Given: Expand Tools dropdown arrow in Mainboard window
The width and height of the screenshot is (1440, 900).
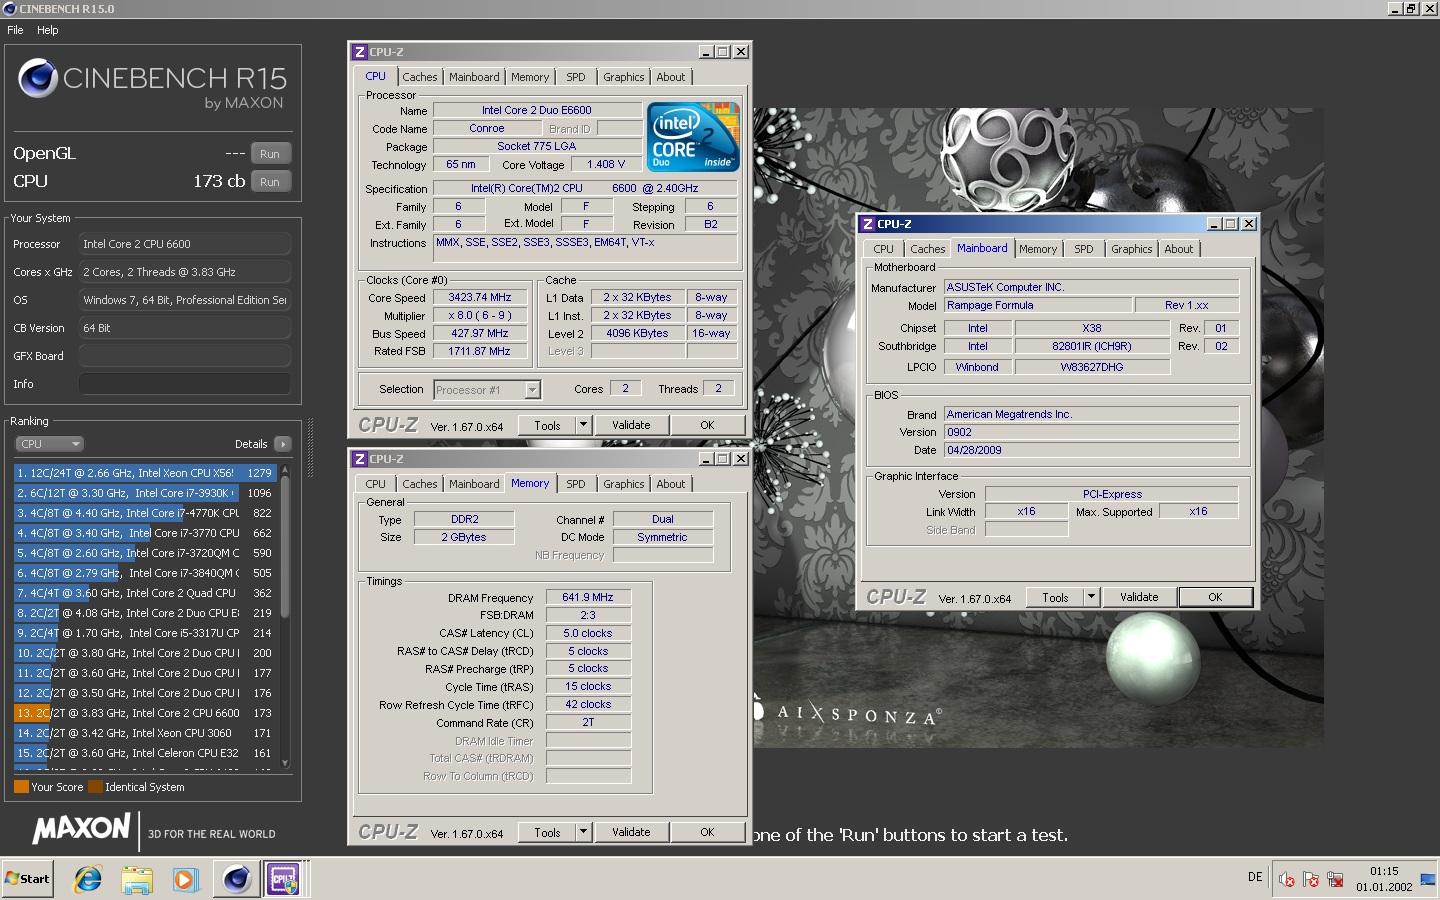Looking at the screenshot, I should click(1091, 597).
